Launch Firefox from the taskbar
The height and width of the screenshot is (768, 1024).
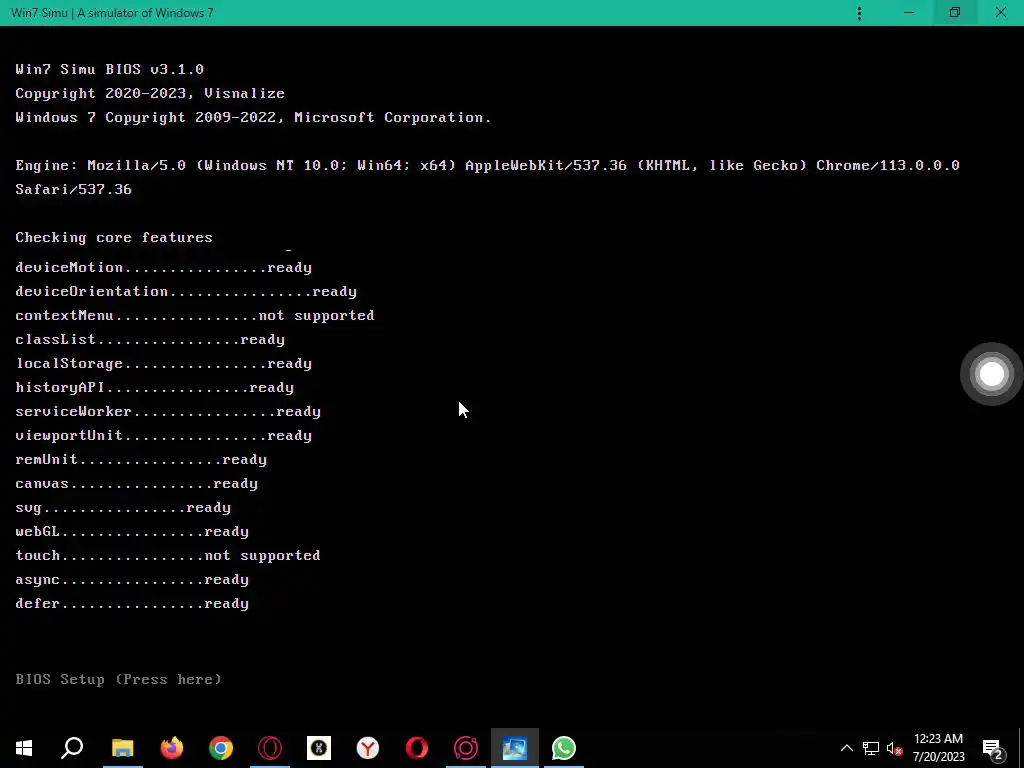172,748
